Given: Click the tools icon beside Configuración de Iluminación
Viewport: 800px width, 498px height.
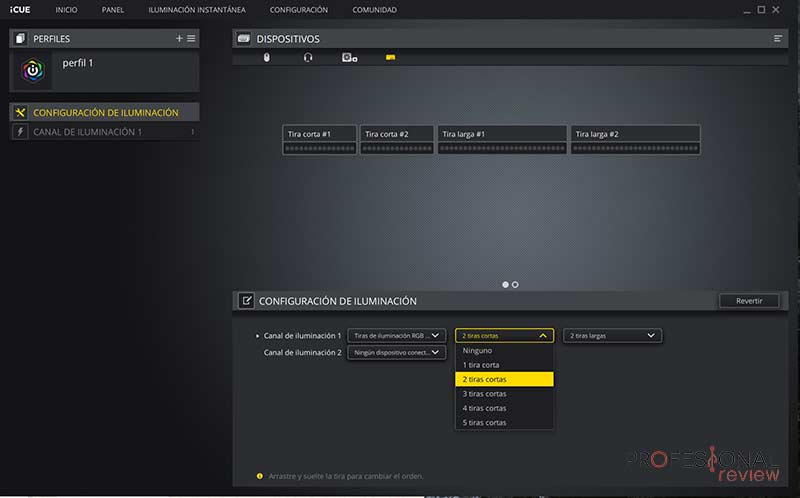Looking at the screenshot, I should pyautogui.click(x=20, y=112).
